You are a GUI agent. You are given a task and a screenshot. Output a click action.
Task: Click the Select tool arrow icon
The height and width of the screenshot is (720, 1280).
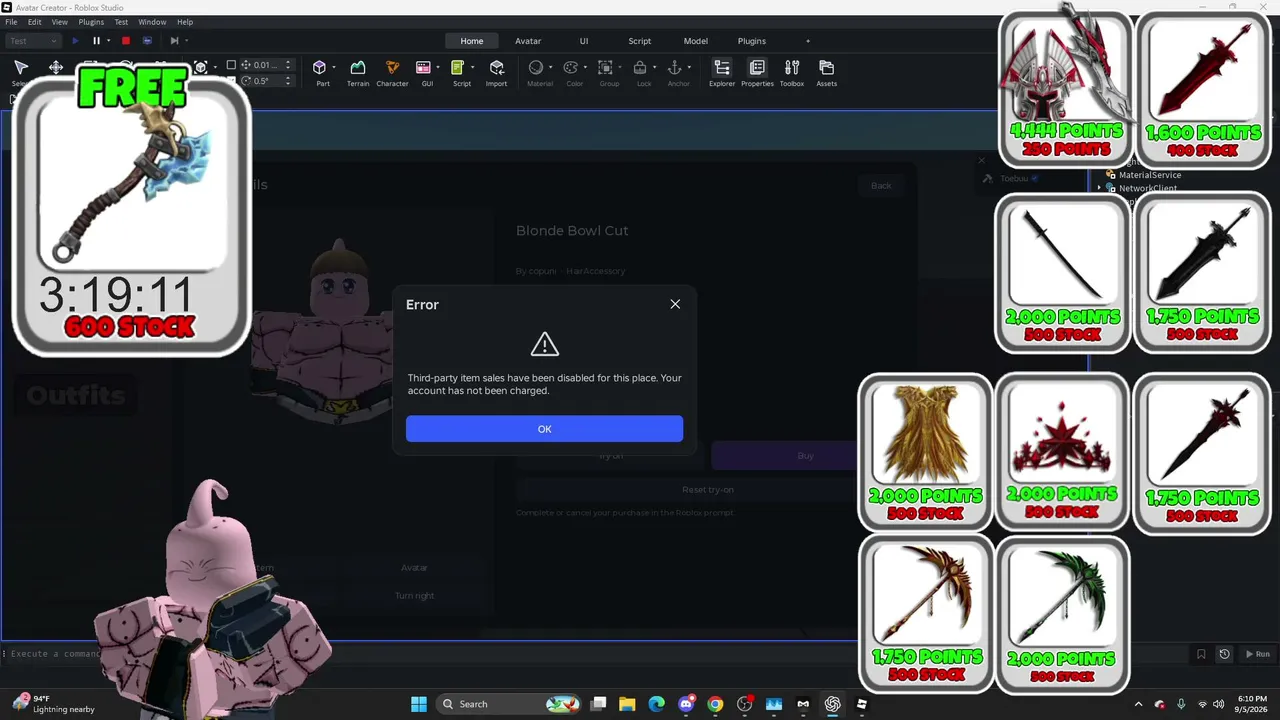click(20, 67)
